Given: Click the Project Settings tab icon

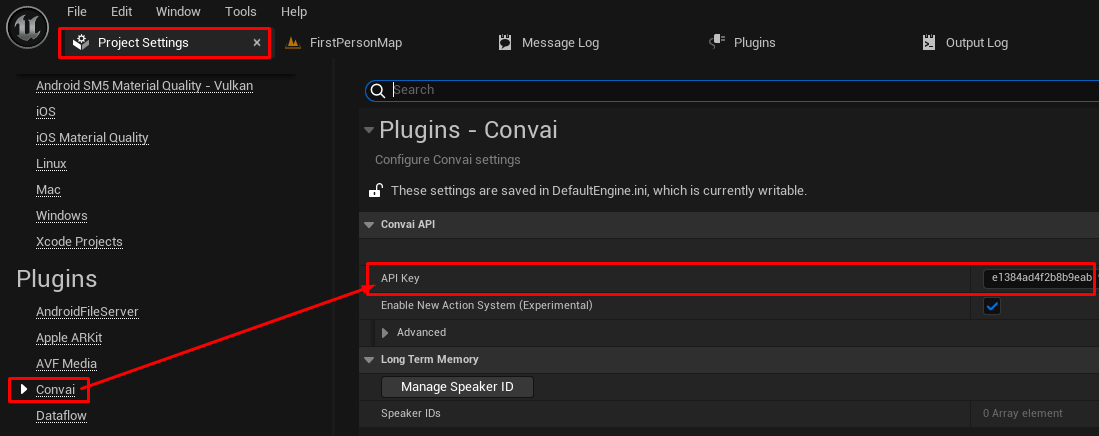Looking at the screenshot, I should [80, 43].
